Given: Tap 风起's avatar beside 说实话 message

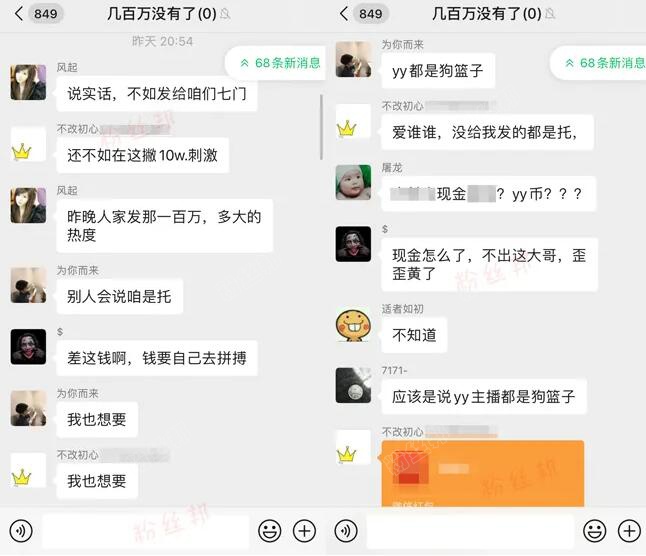Looking at the screenshot, I should click(x=28, y=82).
